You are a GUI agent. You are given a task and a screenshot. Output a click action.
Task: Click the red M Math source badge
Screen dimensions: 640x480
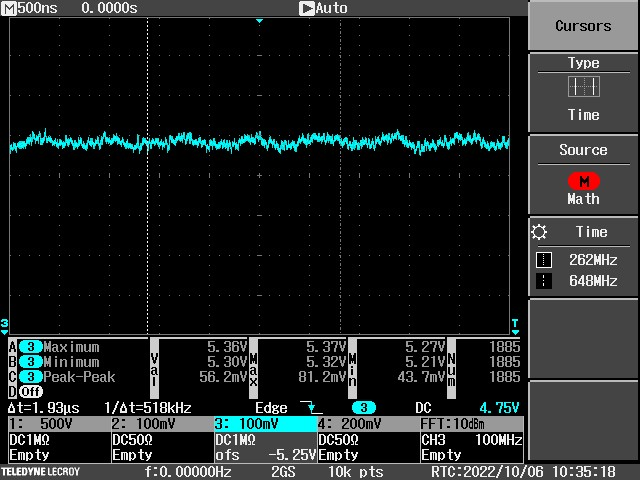[584, 181]
